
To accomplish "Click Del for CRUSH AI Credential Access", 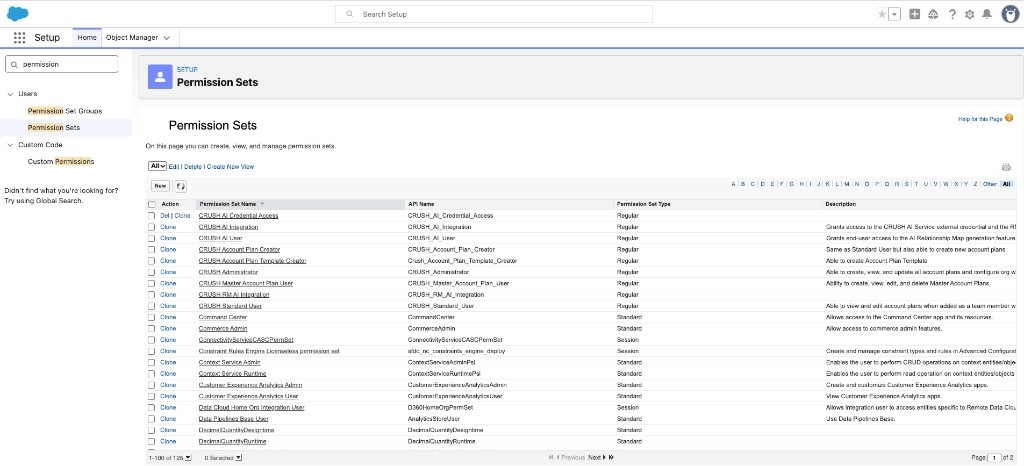I will coord(165,215).
